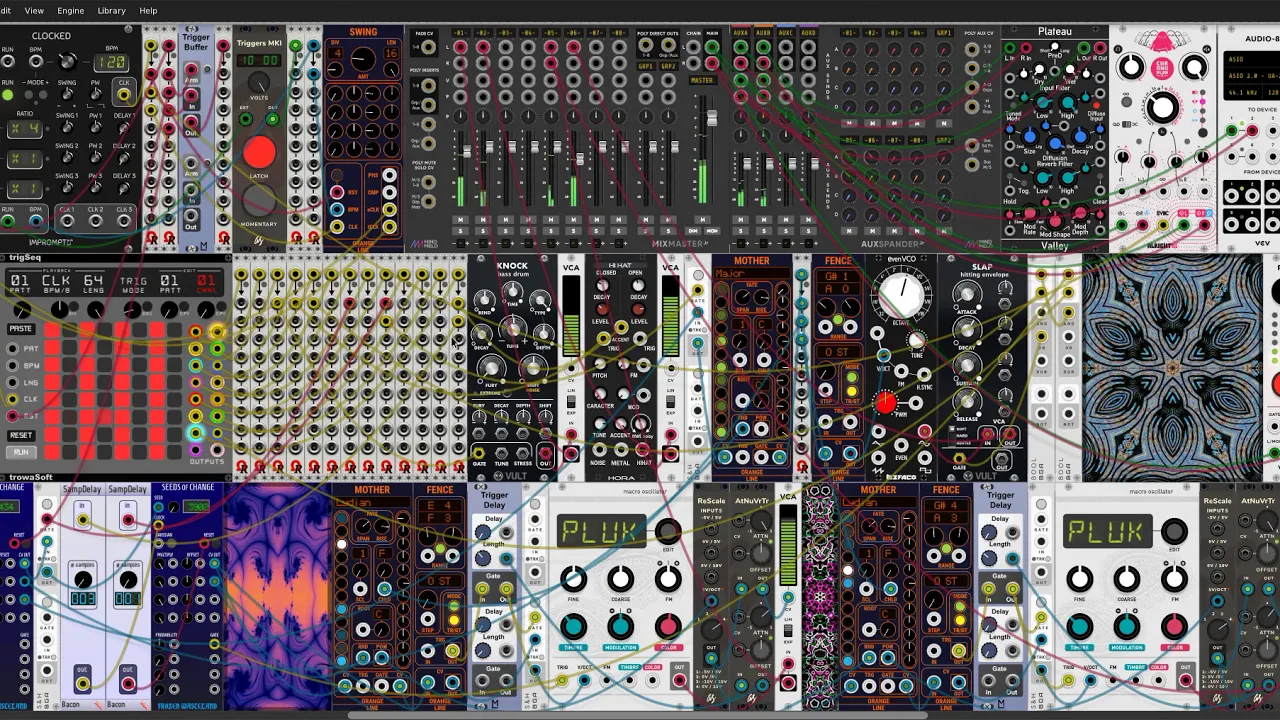The width and height of the screenshot is (1280, 720).
Task: Click the blue kaleidoscope visualizer module
Action: click(1172, 367)
